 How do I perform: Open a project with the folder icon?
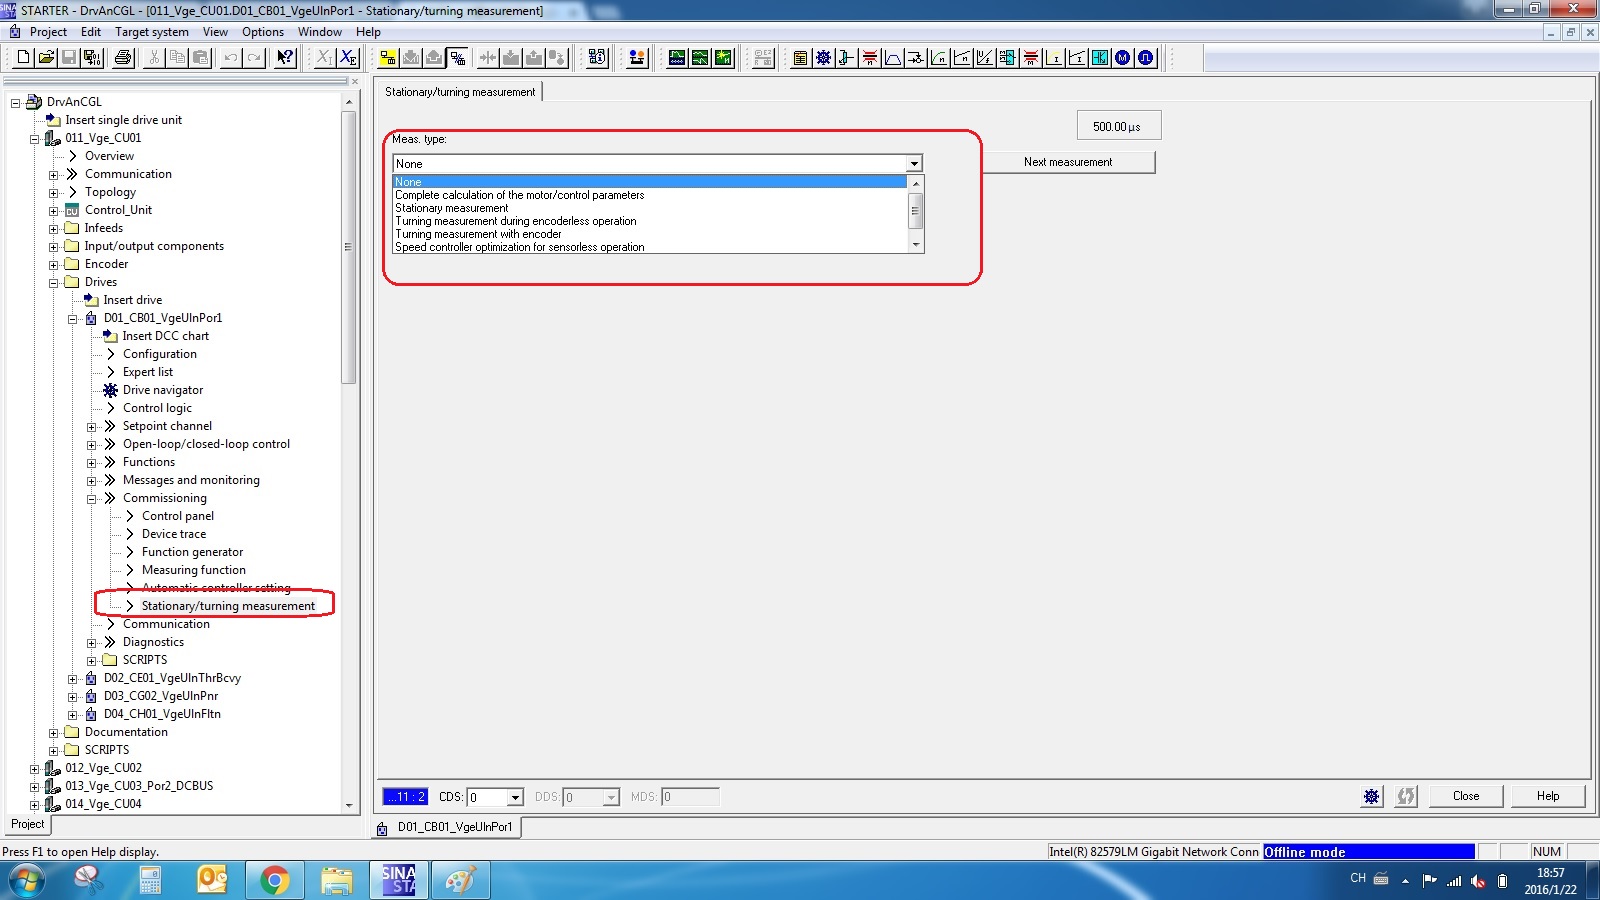[46, 58]
